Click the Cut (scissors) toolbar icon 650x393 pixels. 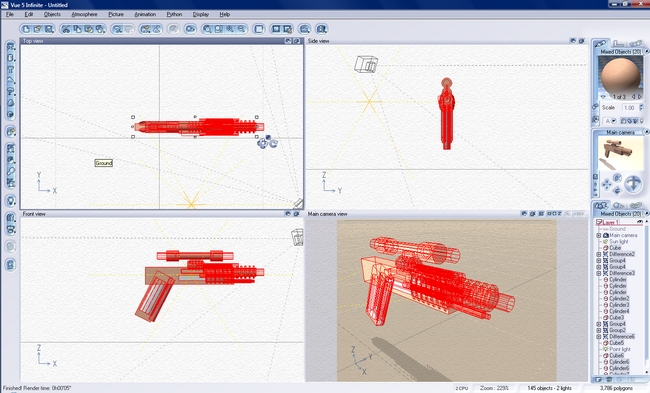pyautogui.click(x=66, y=29)
